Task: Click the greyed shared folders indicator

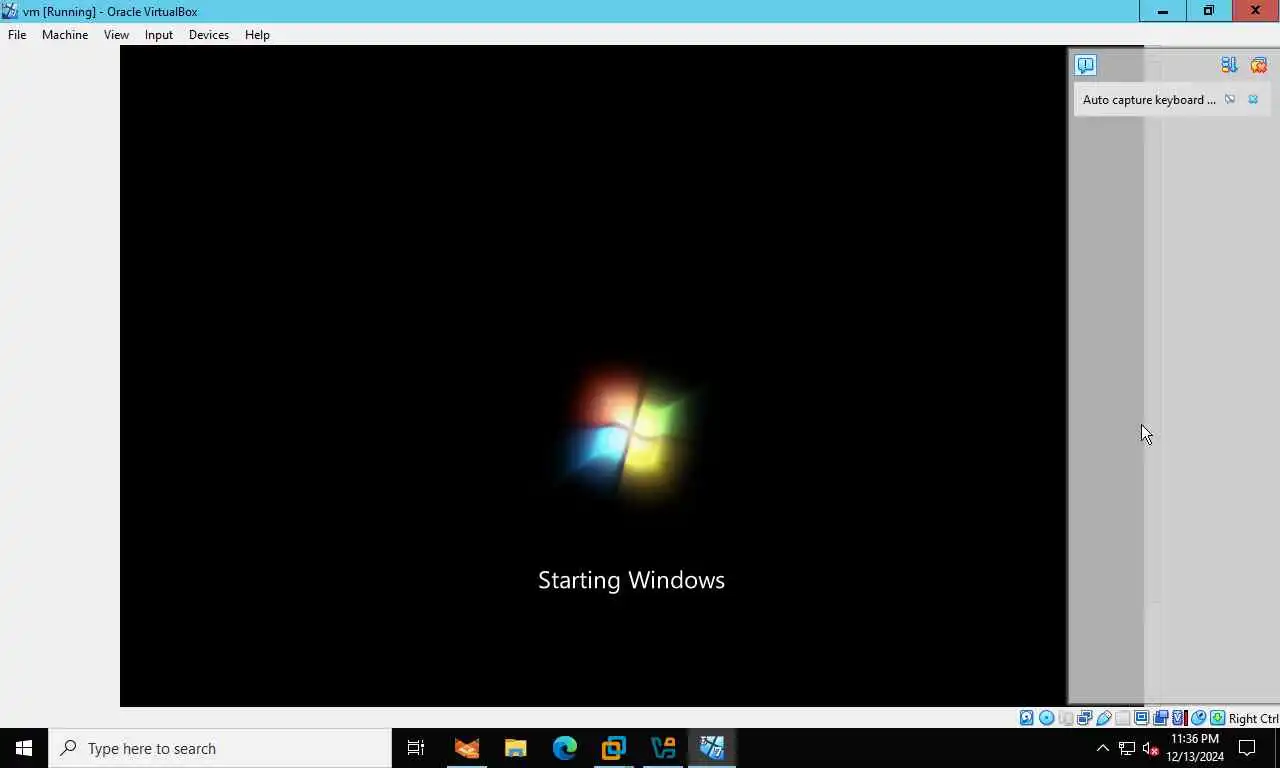Action: [x=1122, y=718]
